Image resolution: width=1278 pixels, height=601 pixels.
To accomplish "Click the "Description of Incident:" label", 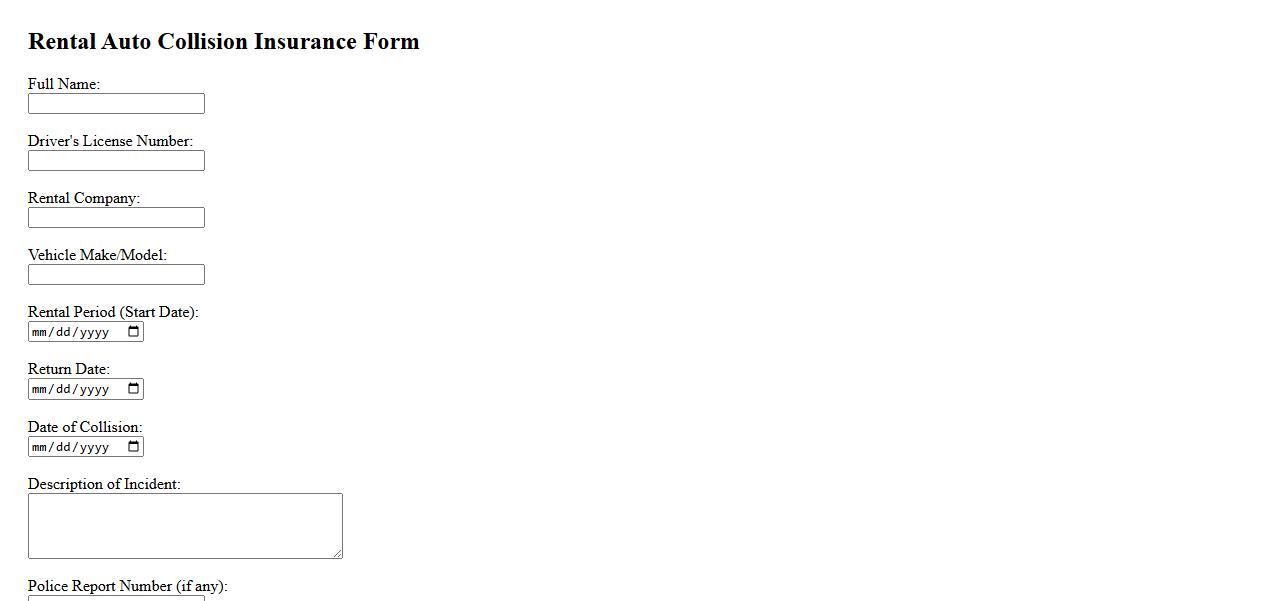I will click(x=104, y=484).
